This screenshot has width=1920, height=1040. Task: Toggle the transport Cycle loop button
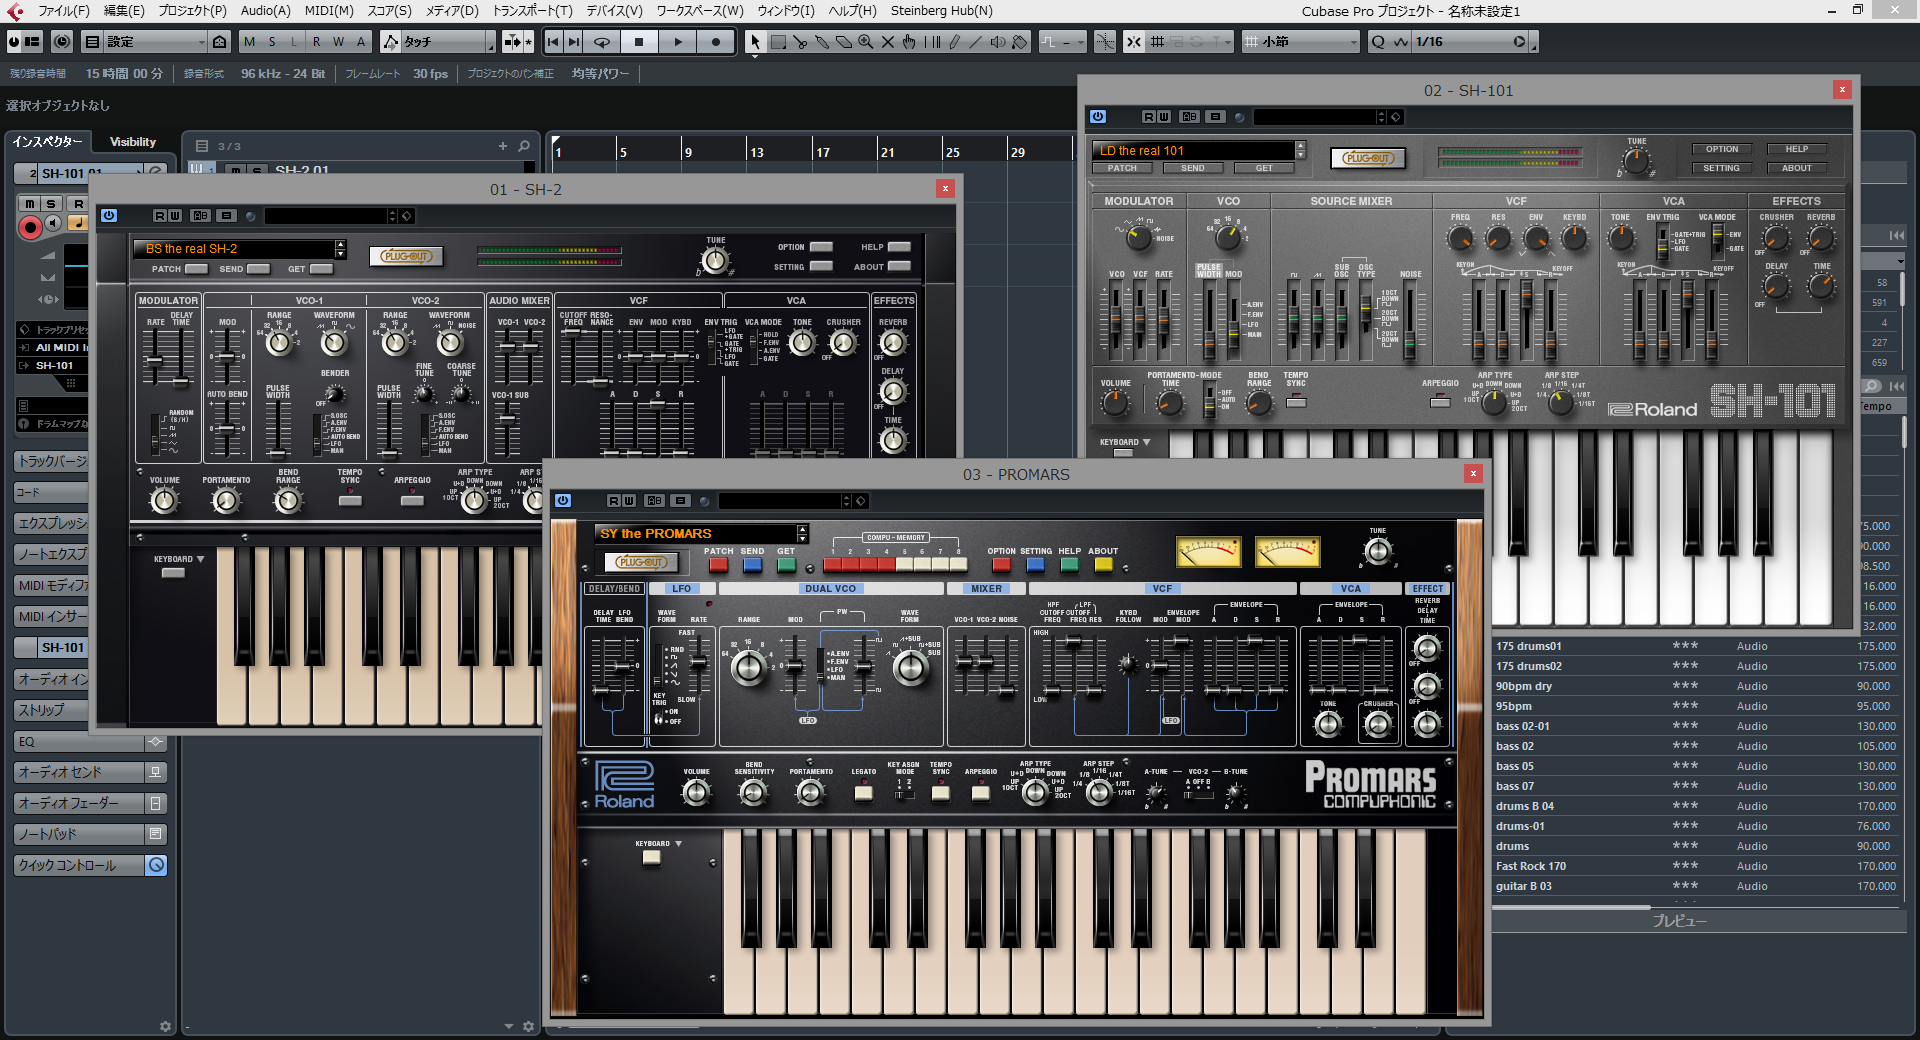pos(602,42)
